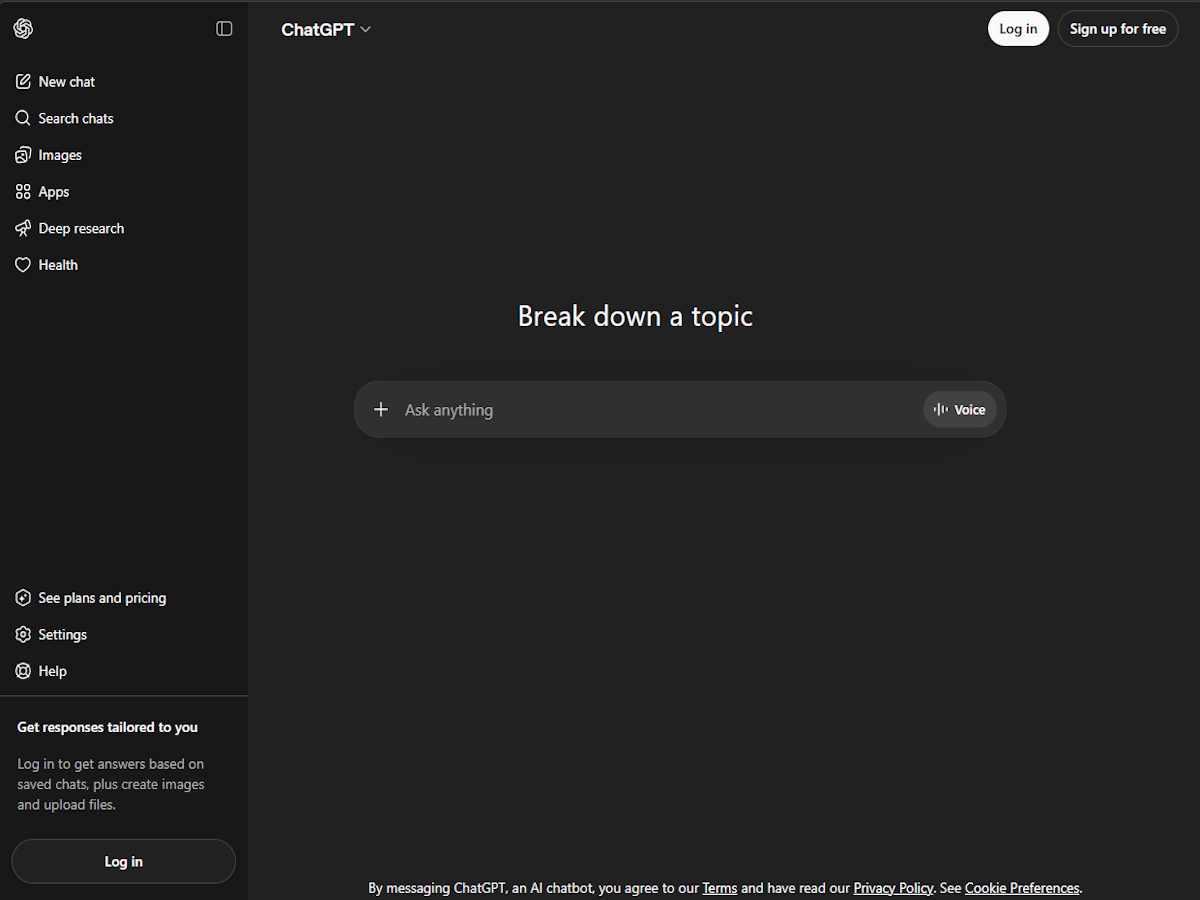Click the Terms link
Screen dimensions: 1200x900
click(x=719, y=887)
